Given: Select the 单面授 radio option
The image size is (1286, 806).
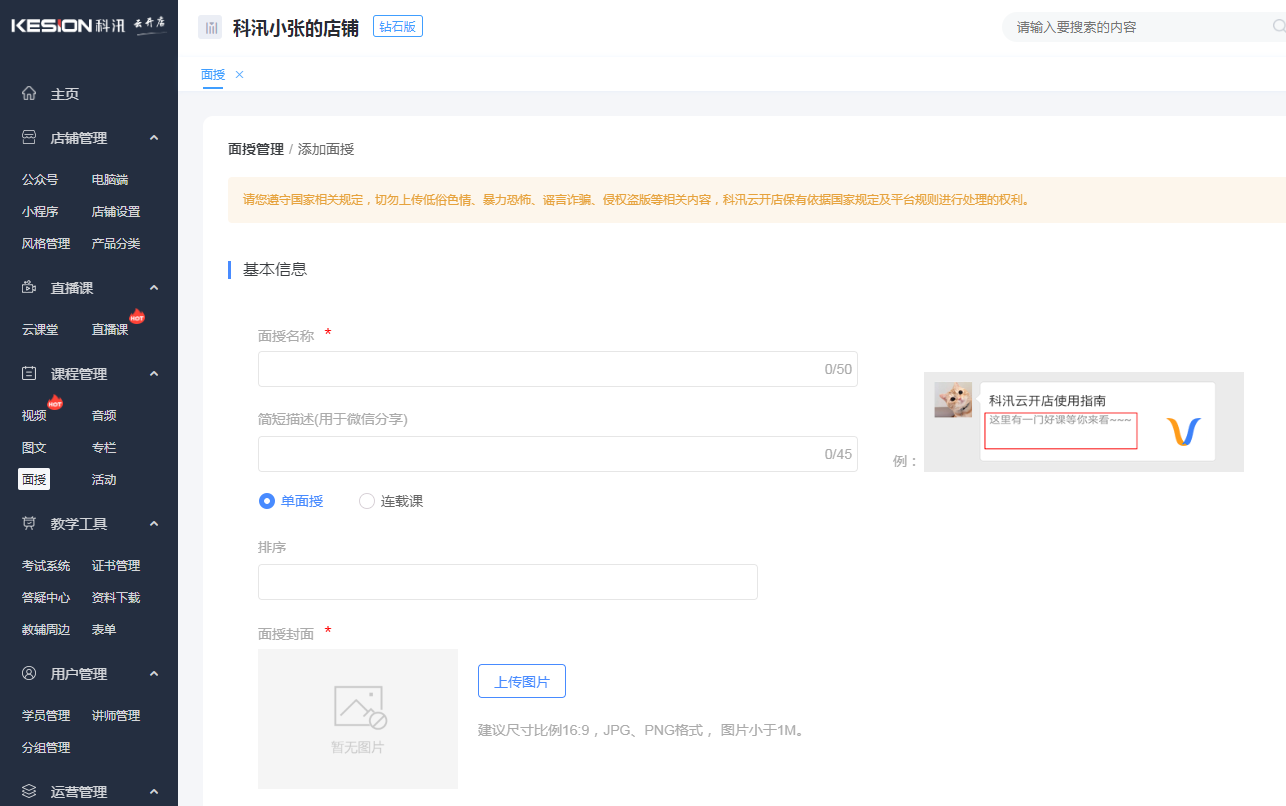Looking at the screenshot, I should 266,500.
